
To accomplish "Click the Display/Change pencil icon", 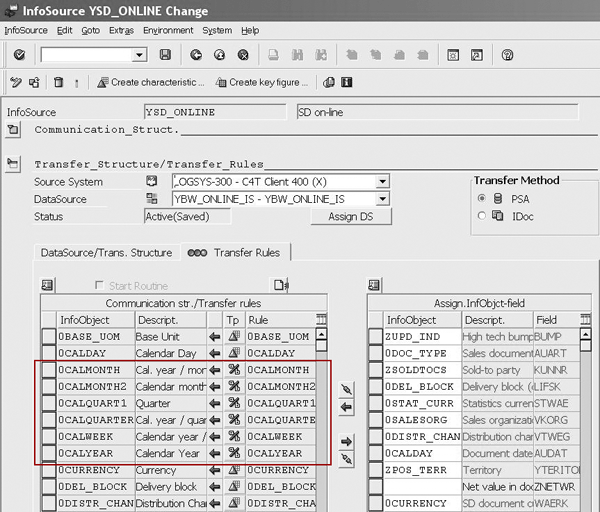I will [16, 82].
